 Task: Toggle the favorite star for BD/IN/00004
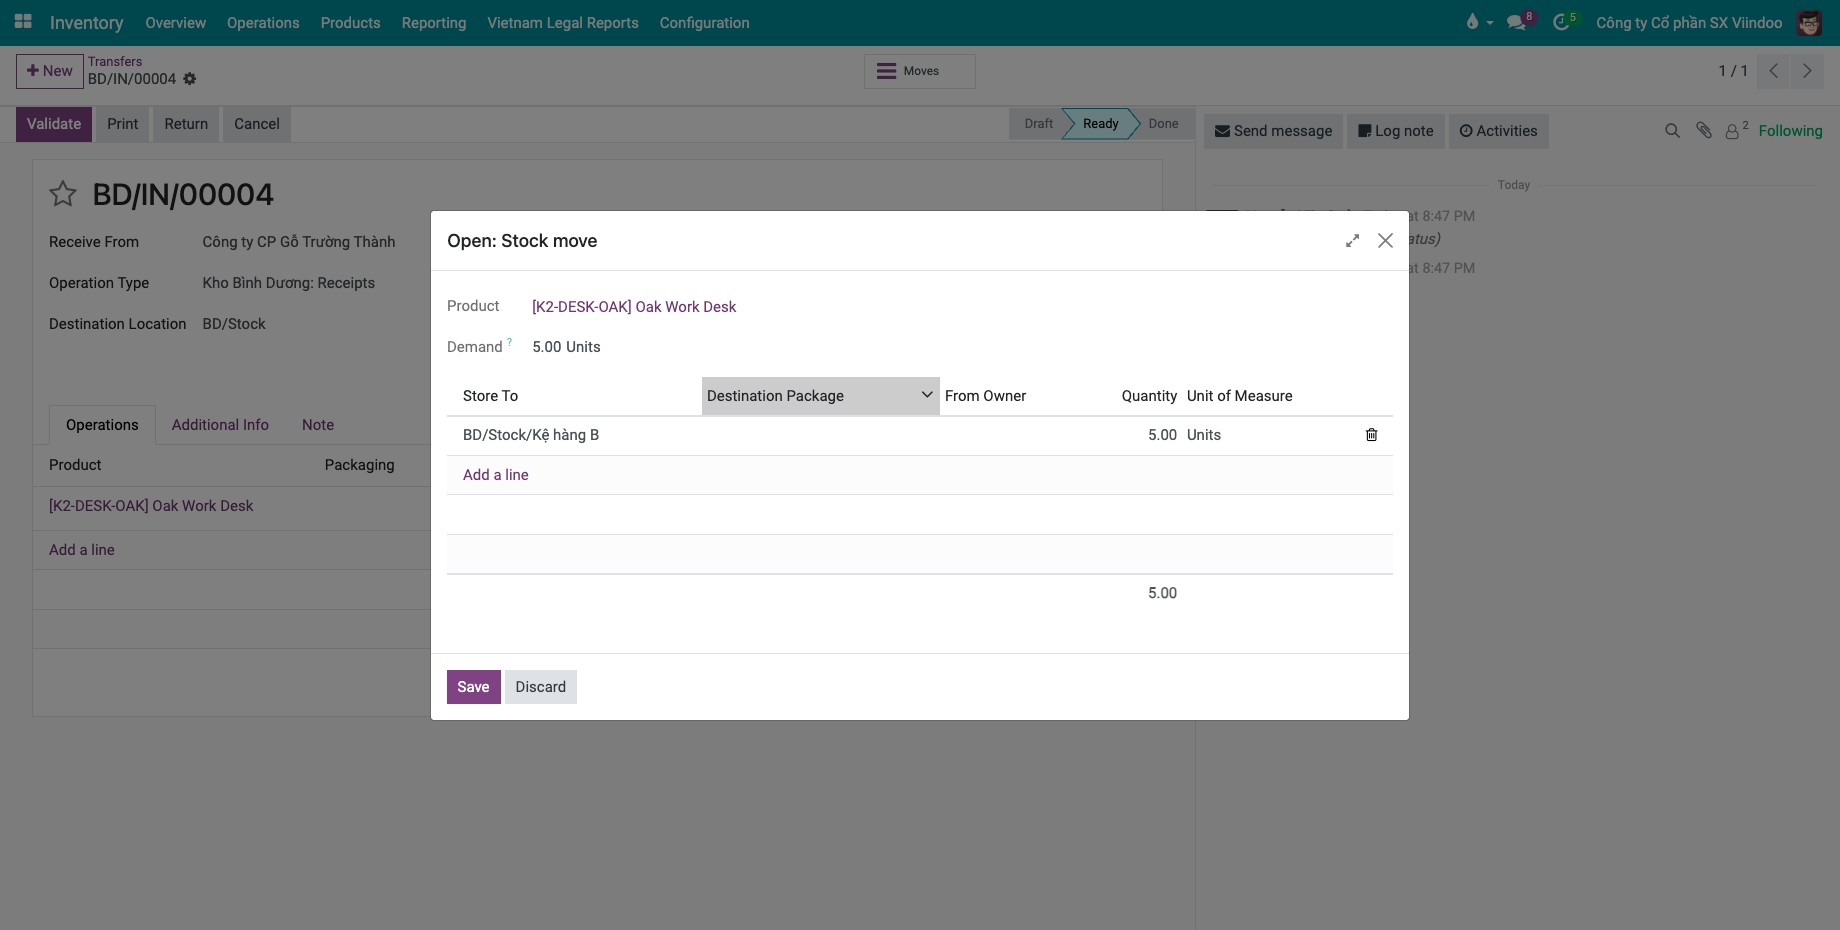pos(63,194)
